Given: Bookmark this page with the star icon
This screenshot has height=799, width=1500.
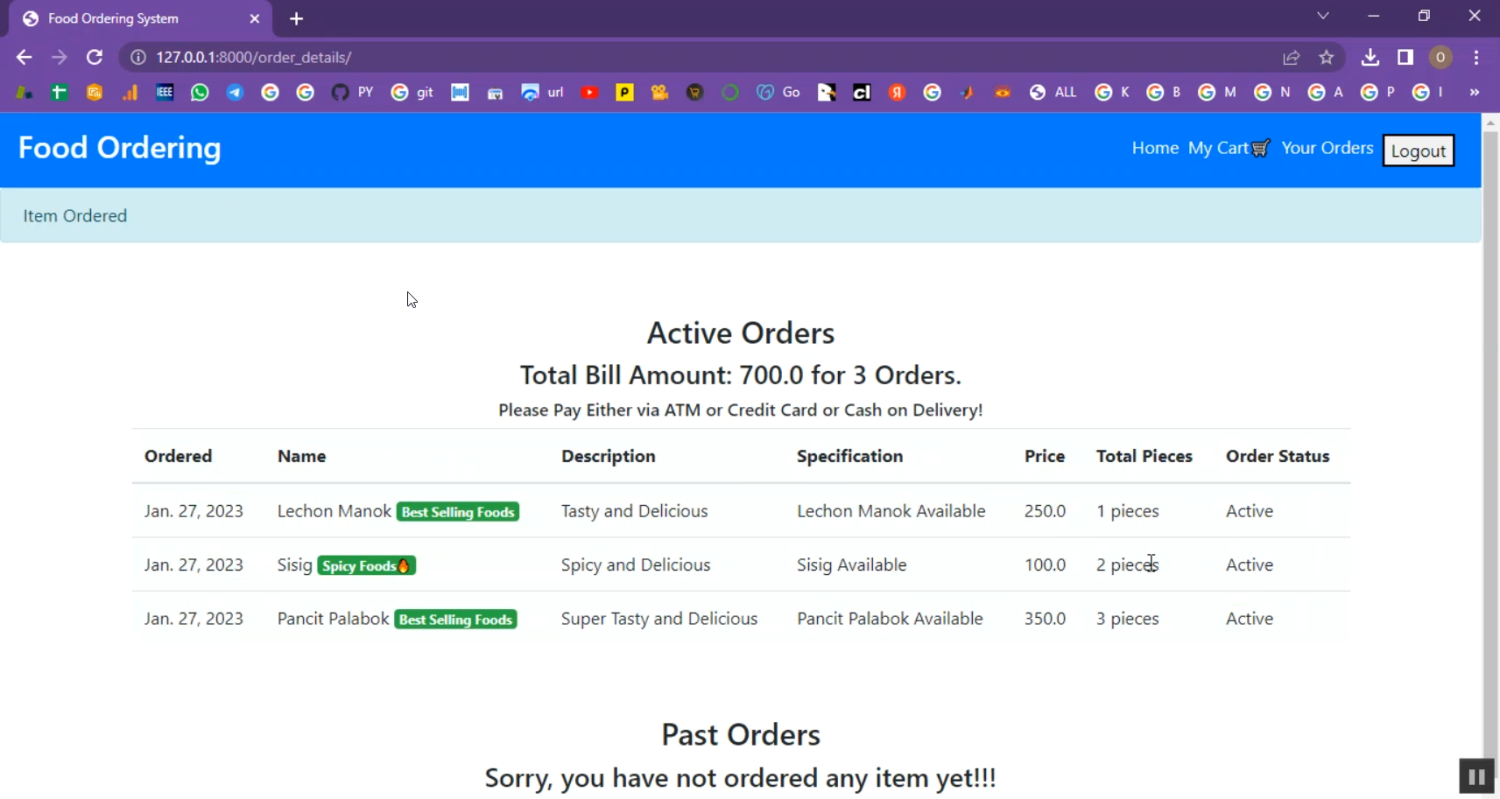Looking at the screenshot, I should click(x=1326, y=58).
